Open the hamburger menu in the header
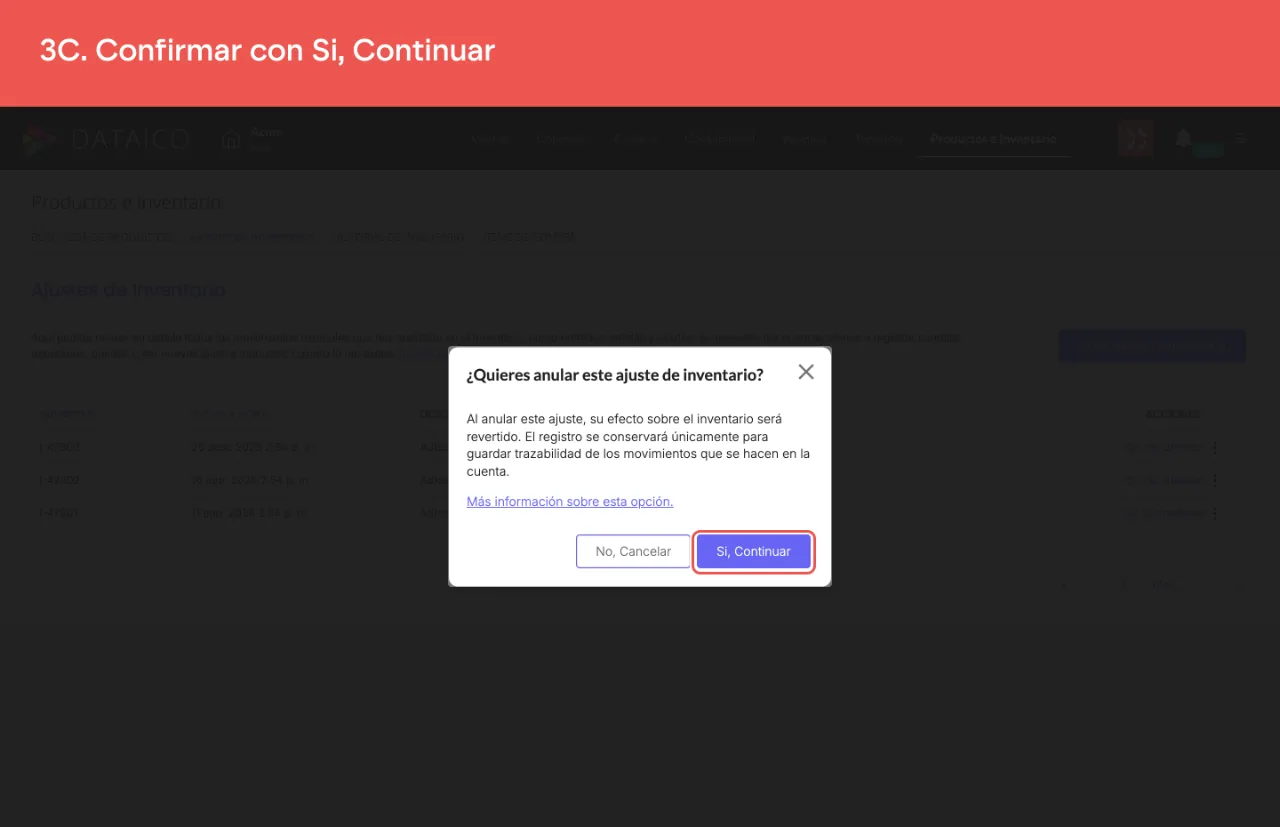Screen dimensions: 1280x827 (1241, 138)
